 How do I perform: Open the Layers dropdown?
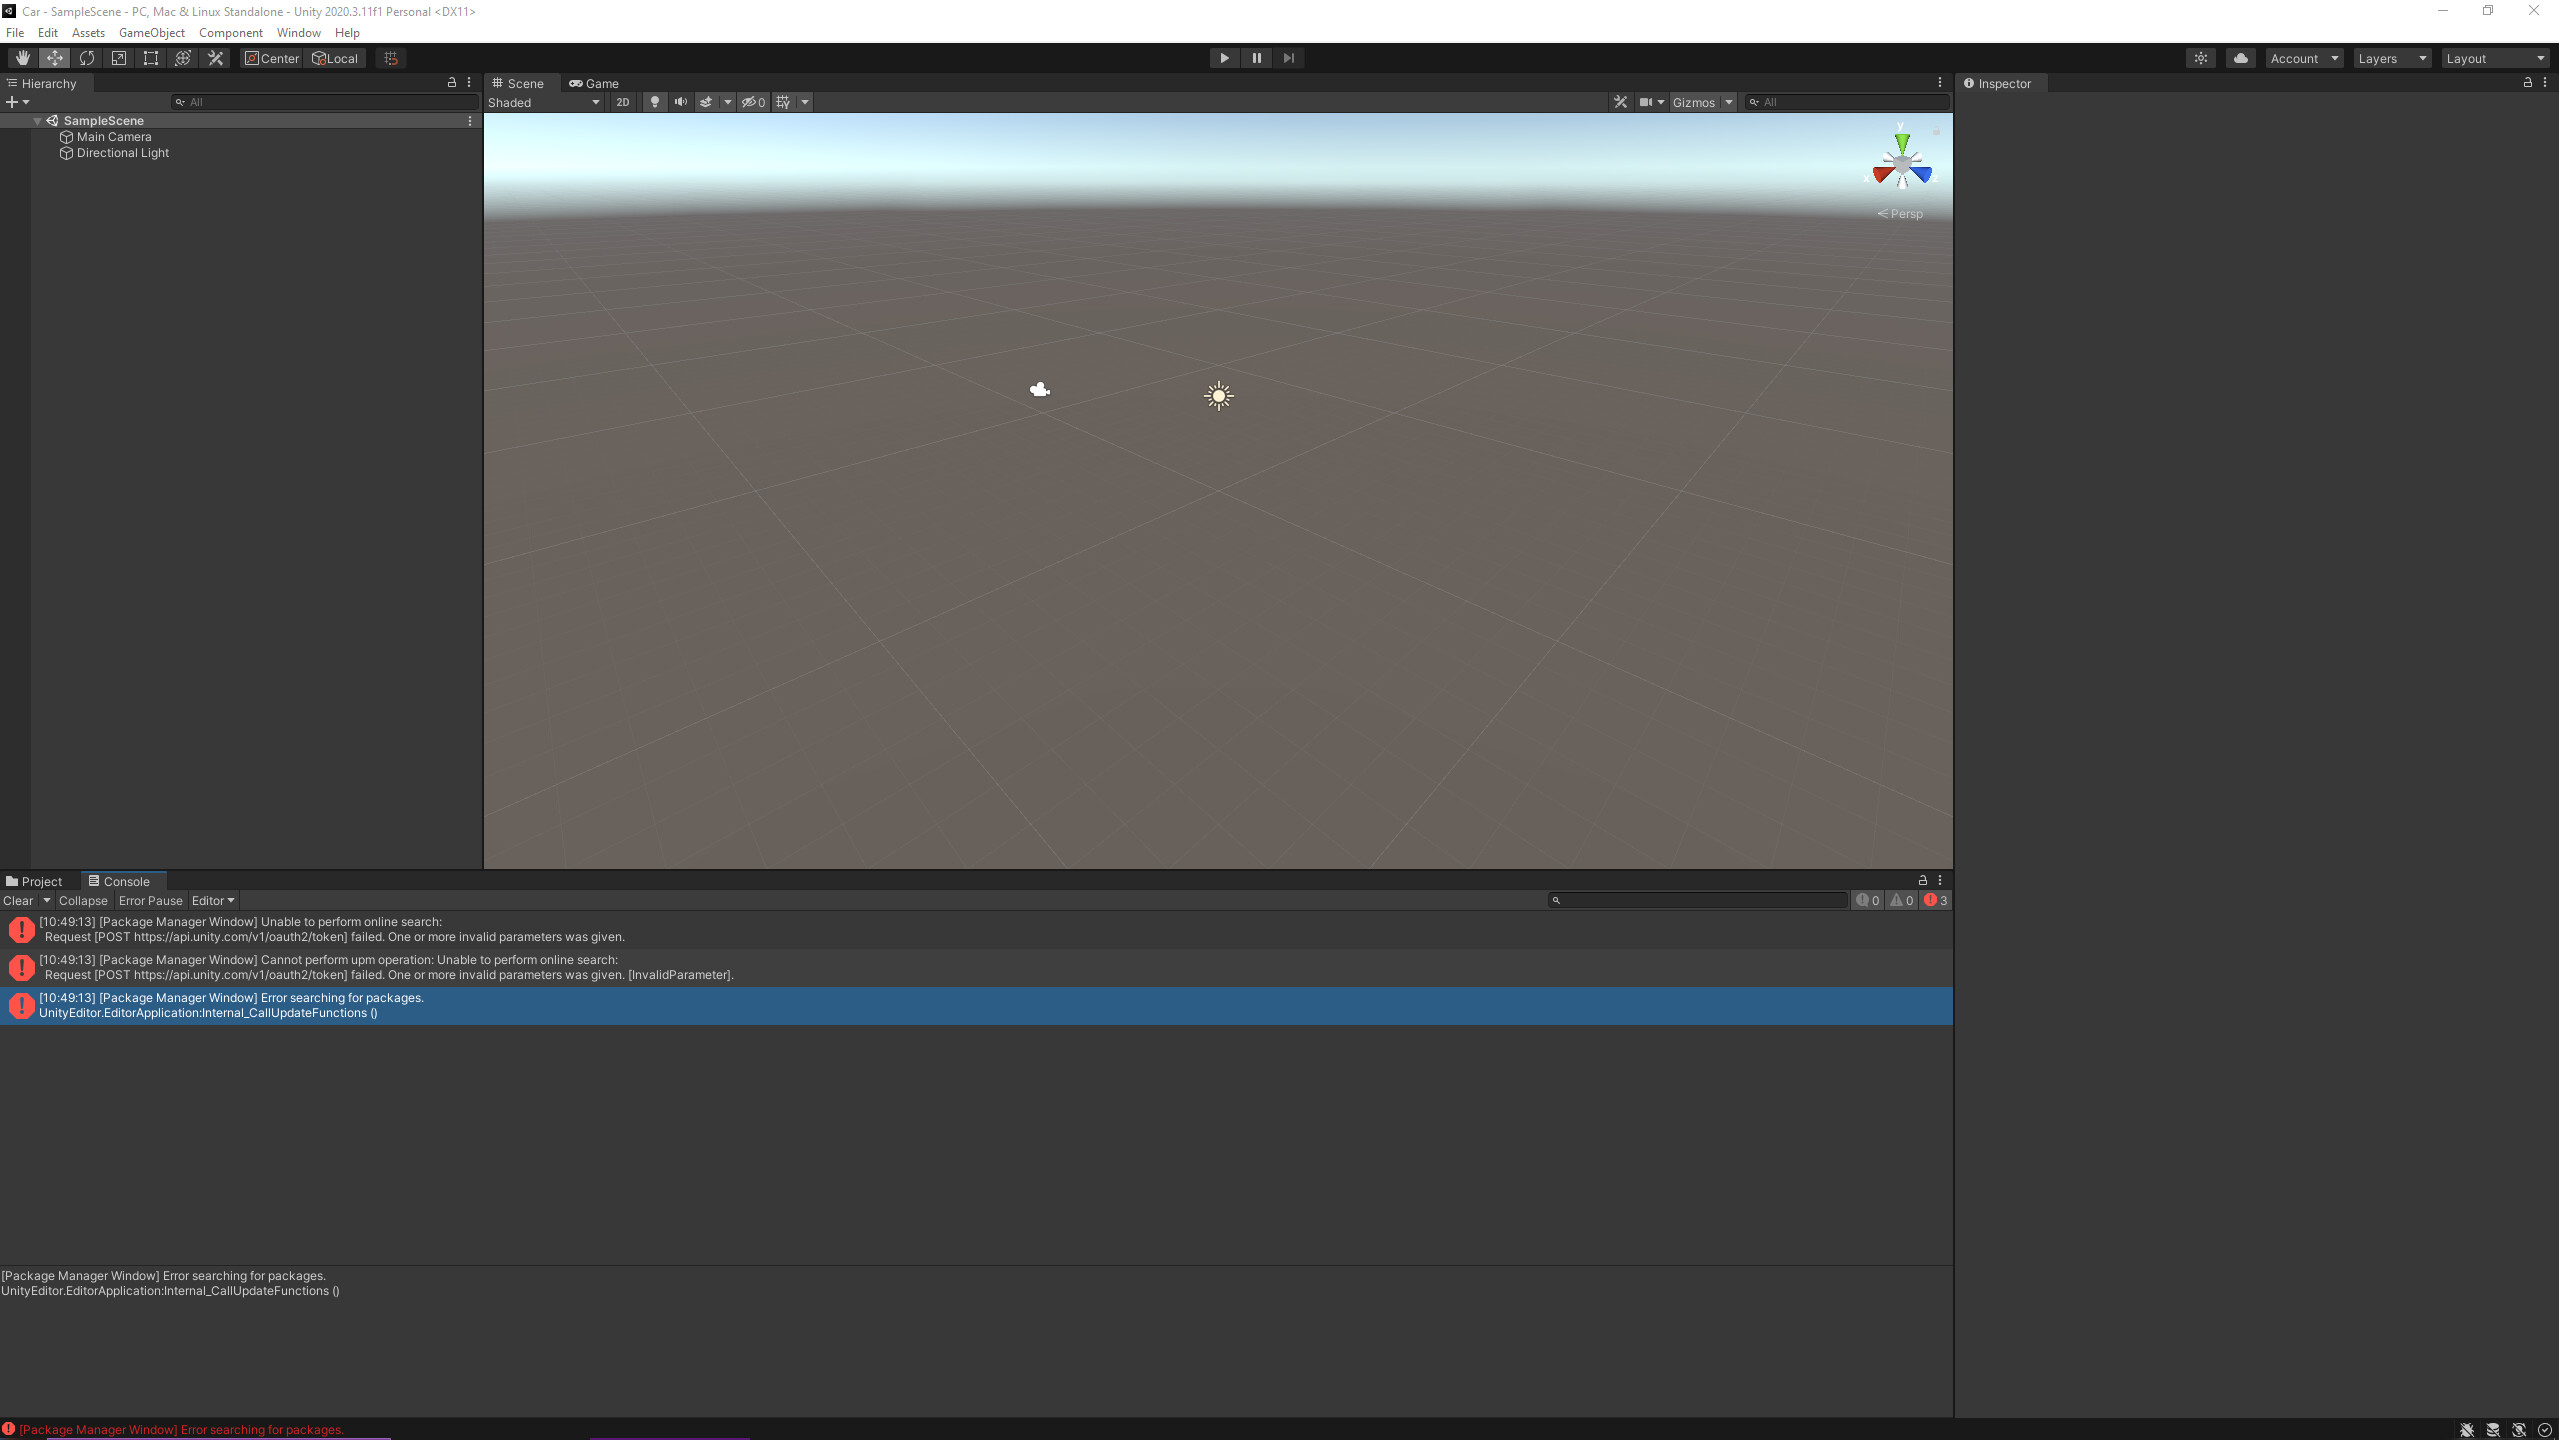(2391, 58)
